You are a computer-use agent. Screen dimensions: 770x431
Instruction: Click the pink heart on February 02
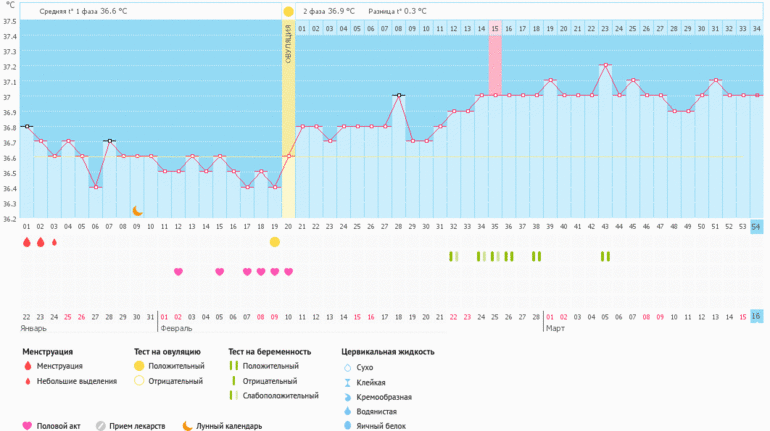178,271
